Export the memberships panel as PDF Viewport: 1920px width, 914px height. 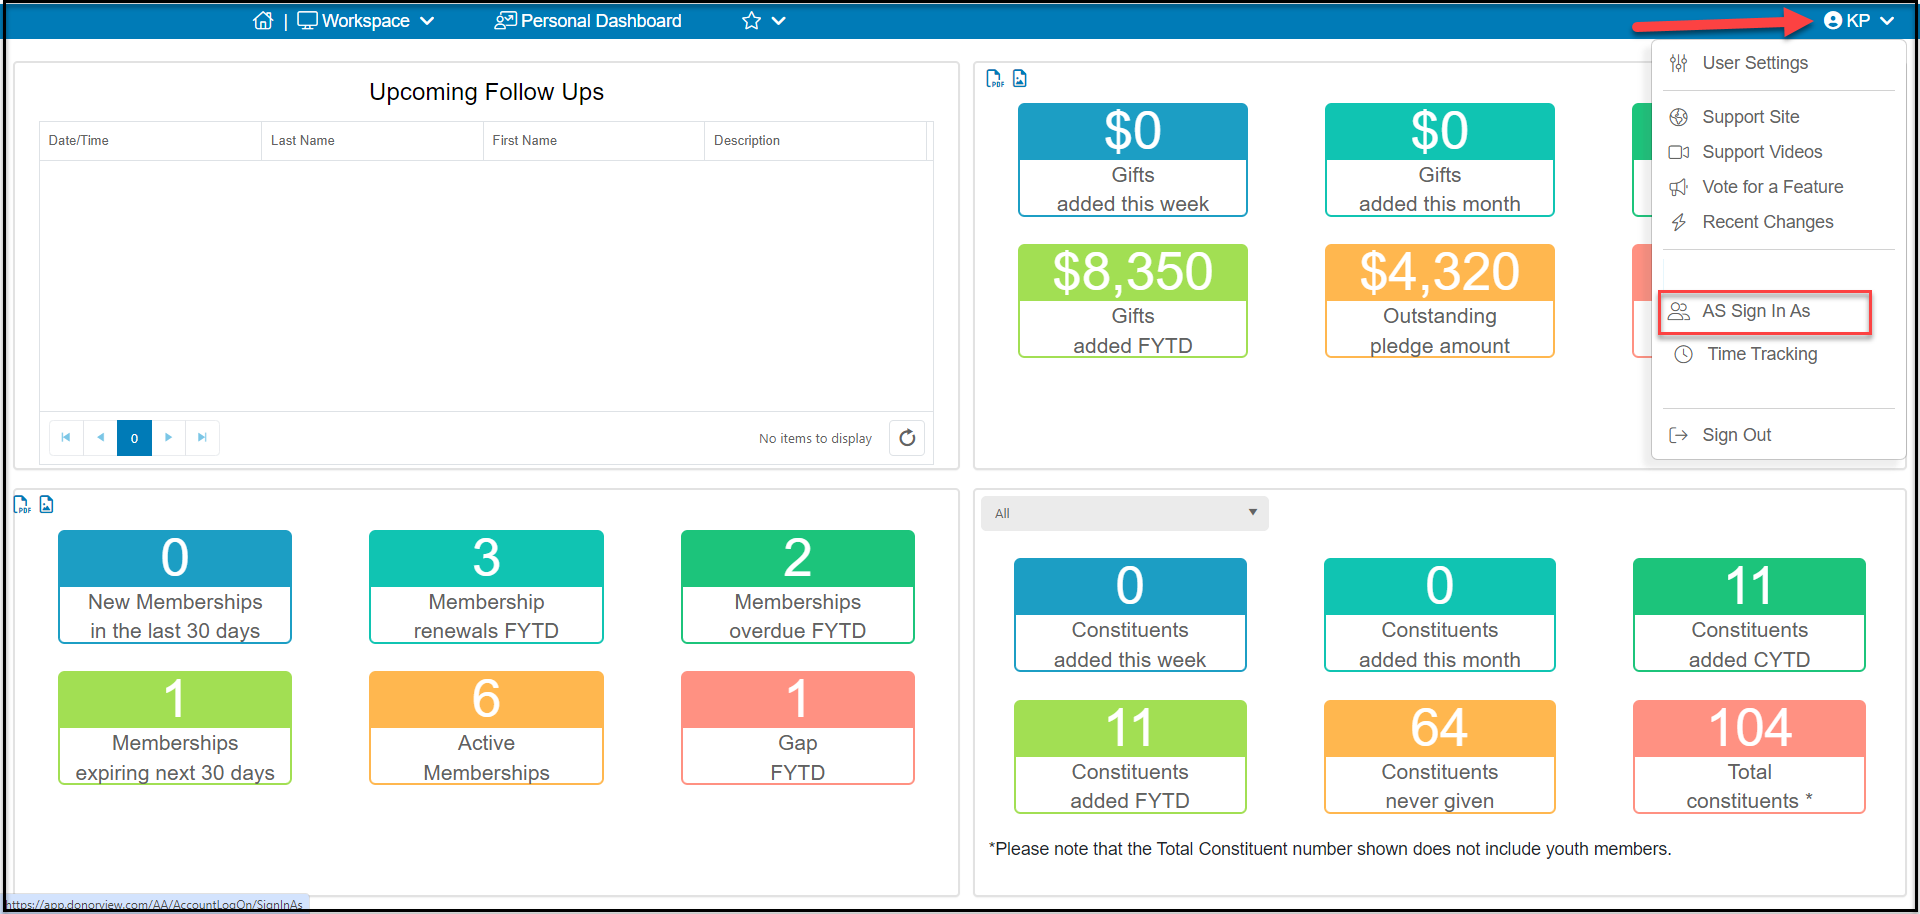click(x=22, y=504)
